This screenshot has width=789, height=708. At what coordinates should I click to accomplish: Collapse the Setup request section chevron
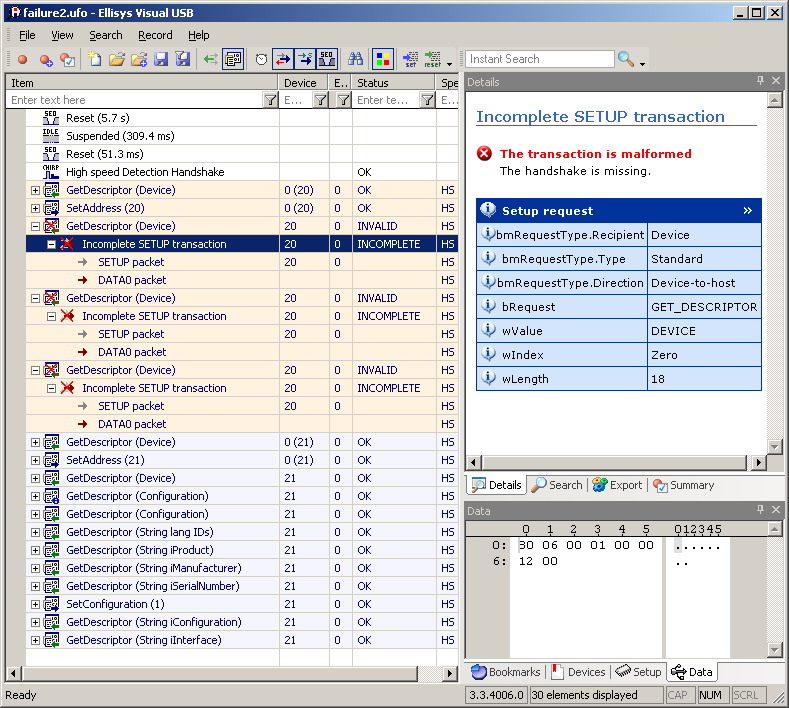coord(747,210)
